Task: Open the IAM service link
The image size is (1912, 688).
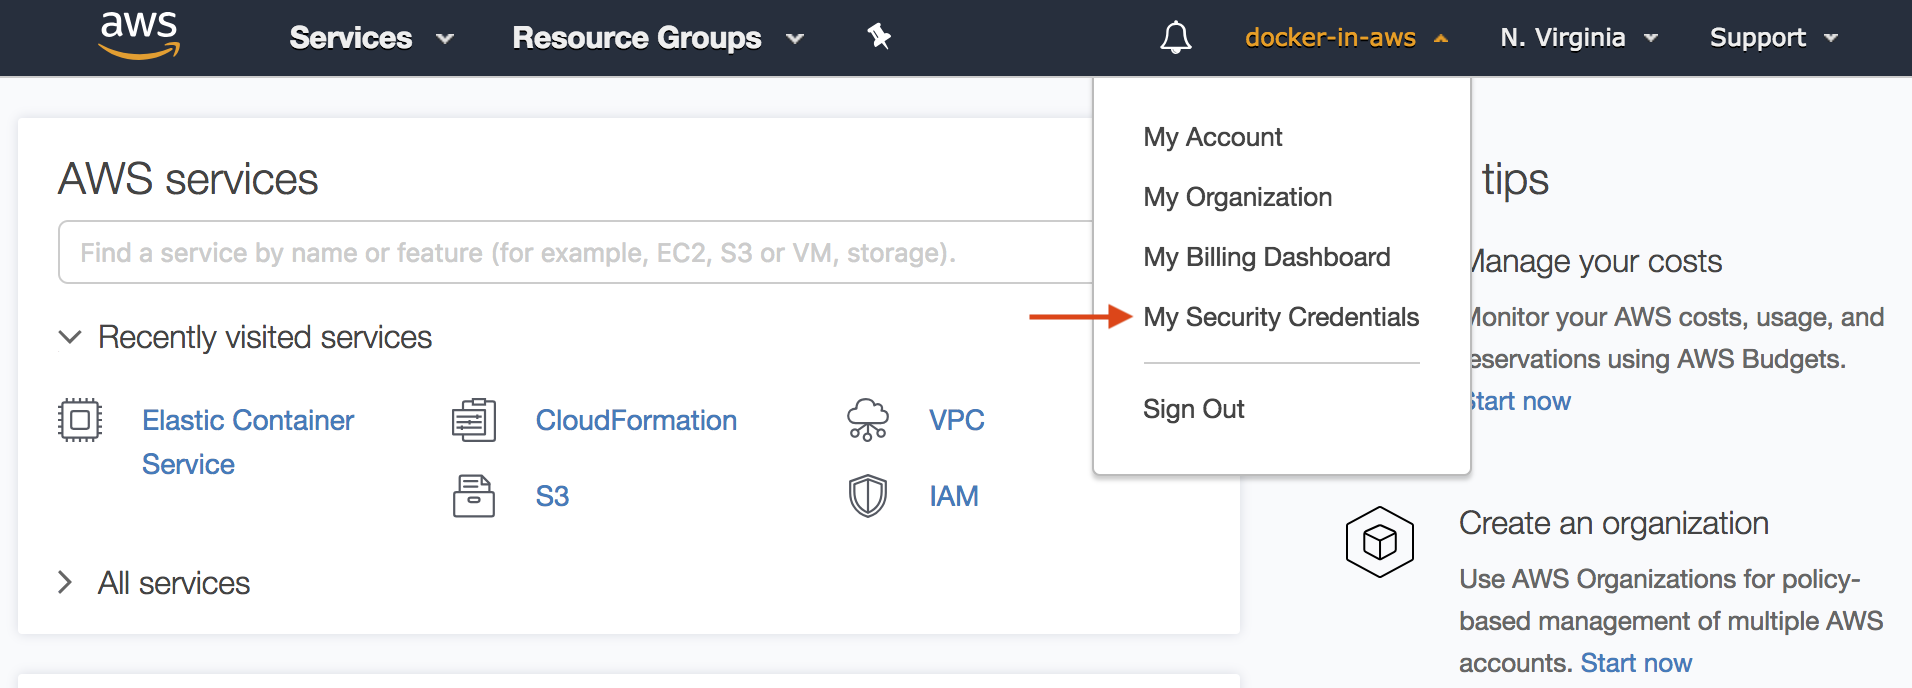Action: pyautogui.click(x=953, y=496)
